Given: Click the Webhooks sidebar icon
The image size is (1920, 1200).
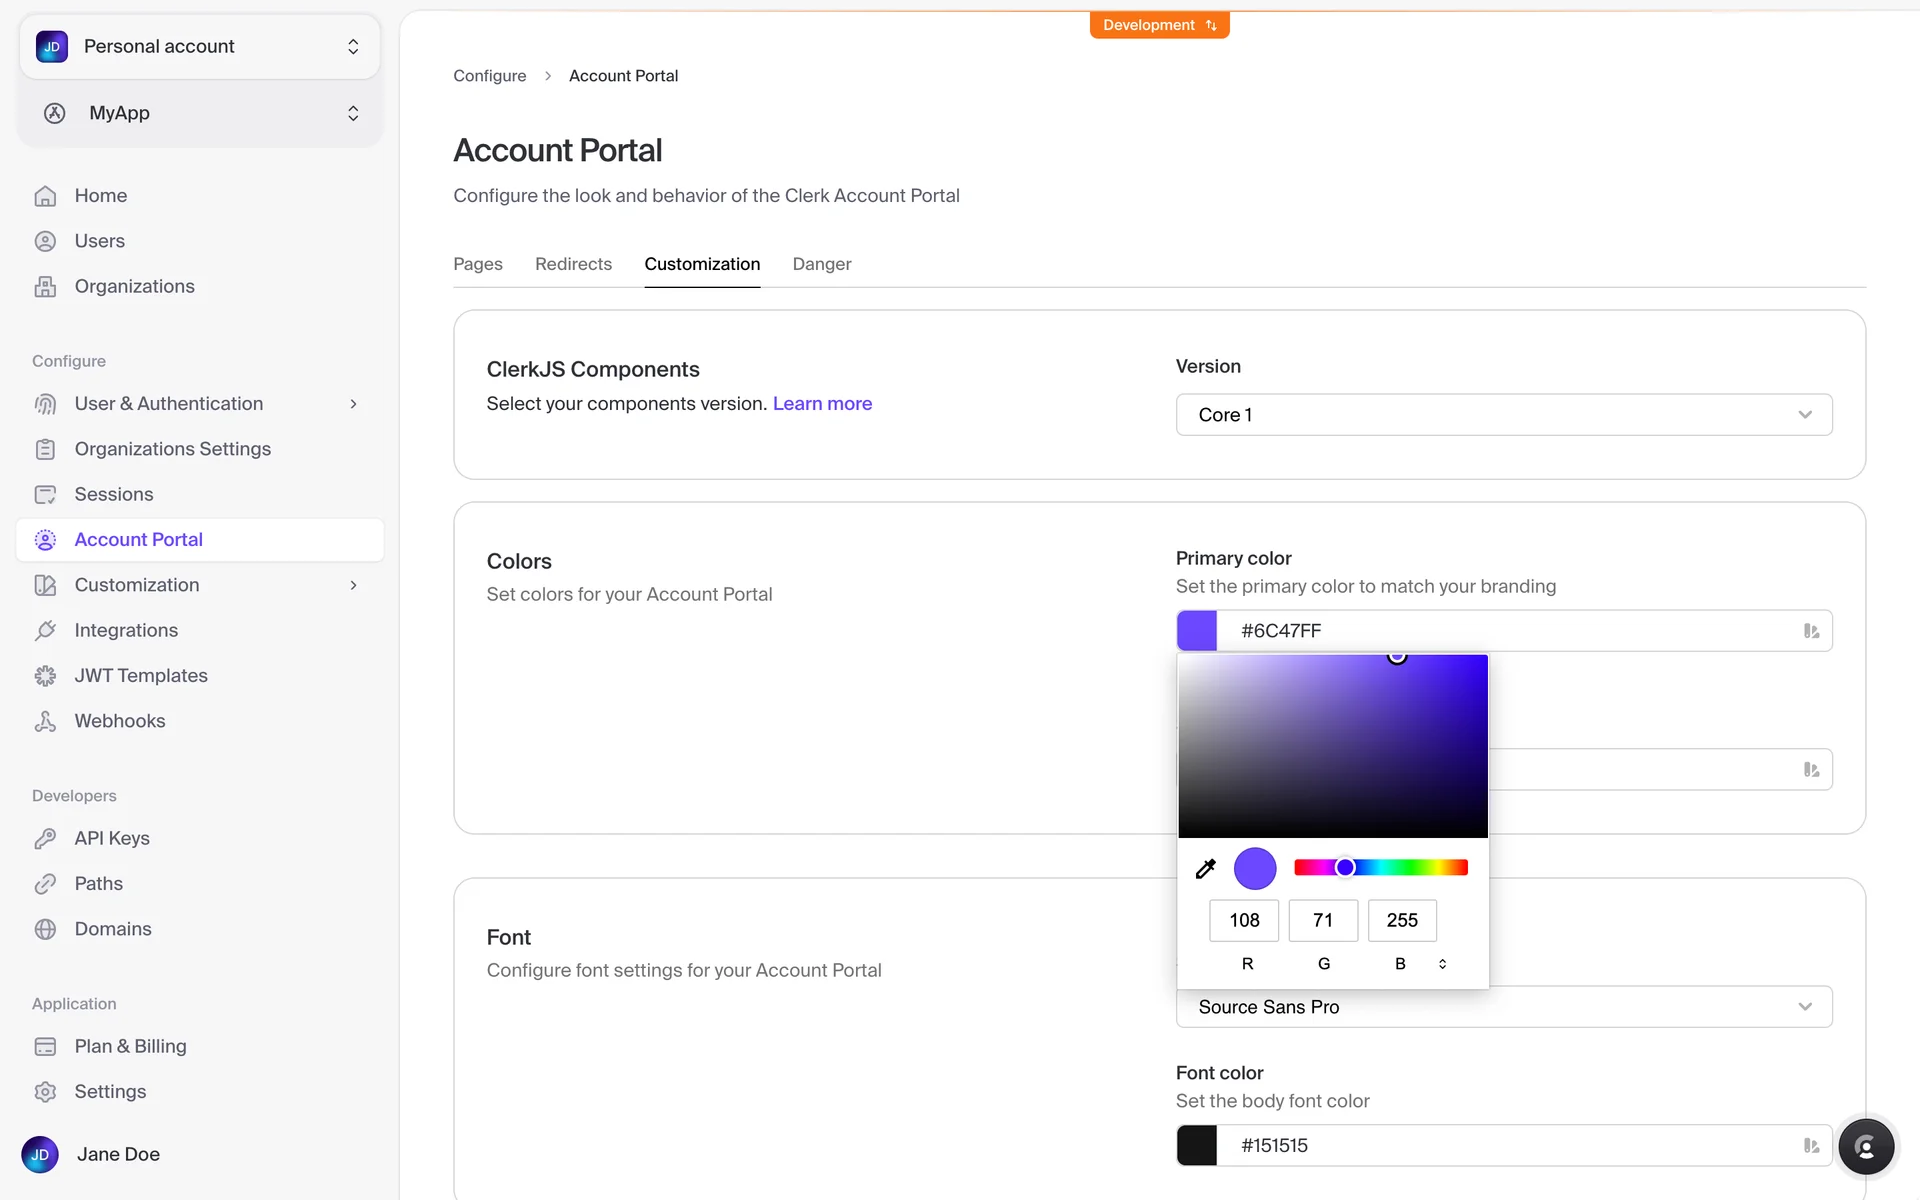Looking at the screenshot, I should 45,721.
